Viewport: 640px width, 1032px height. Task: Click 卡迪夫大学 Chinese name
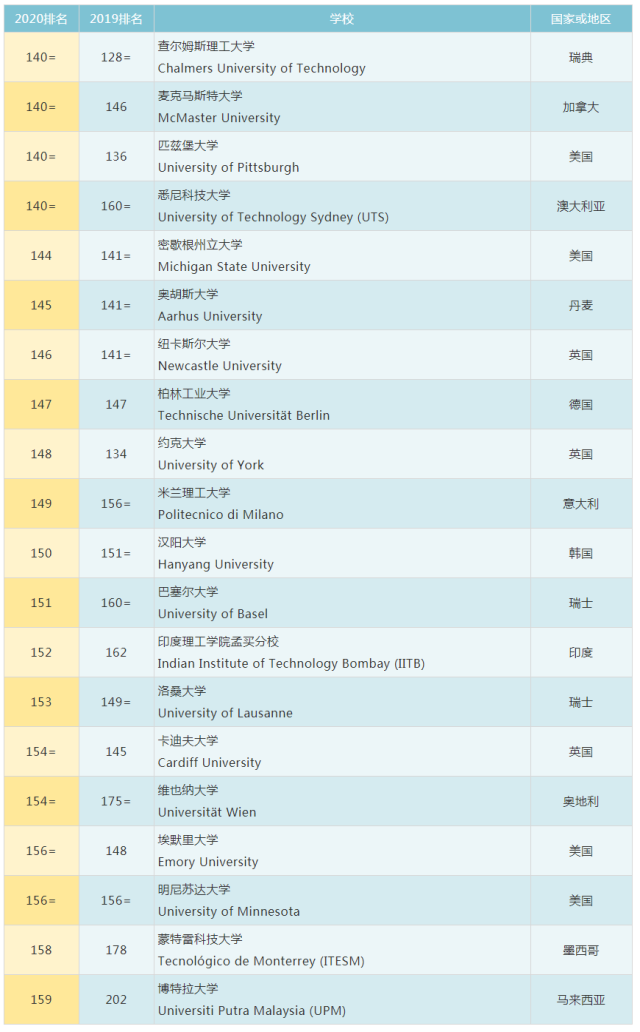[x=188, y=740]
